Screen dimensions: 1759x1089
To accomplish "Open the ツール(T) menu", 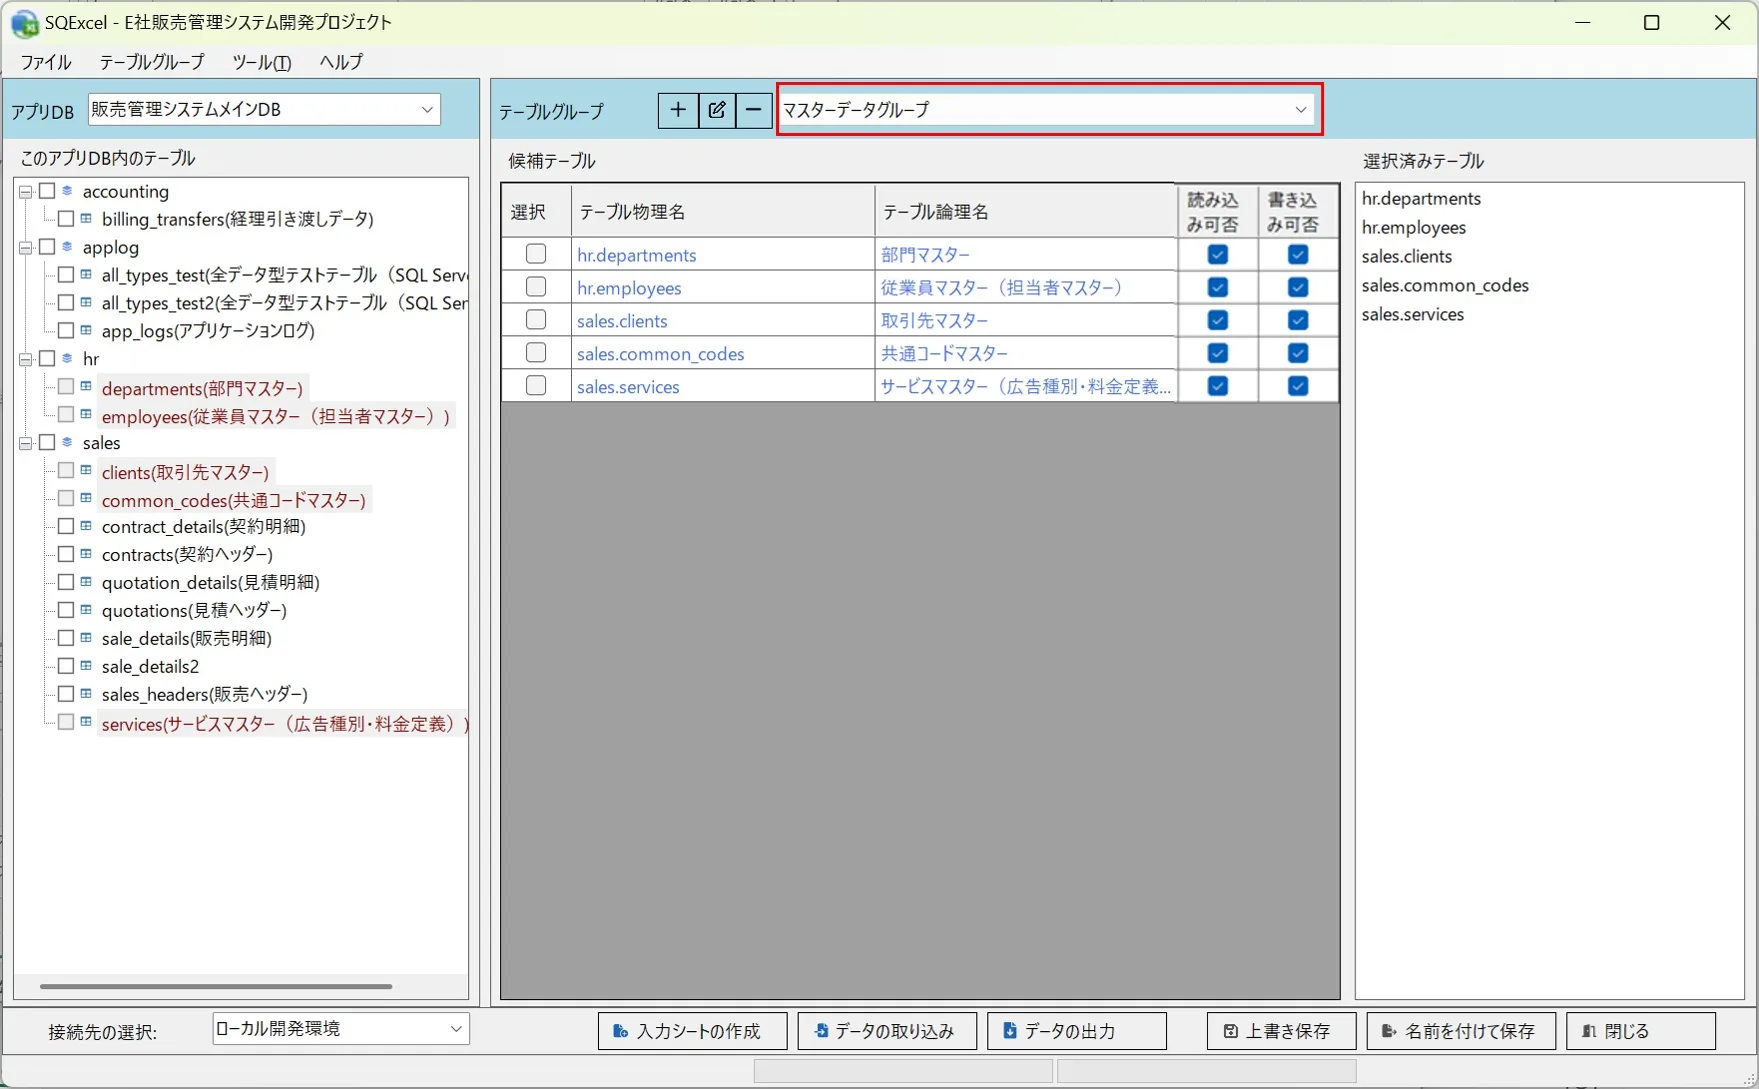I will [262, 62].
